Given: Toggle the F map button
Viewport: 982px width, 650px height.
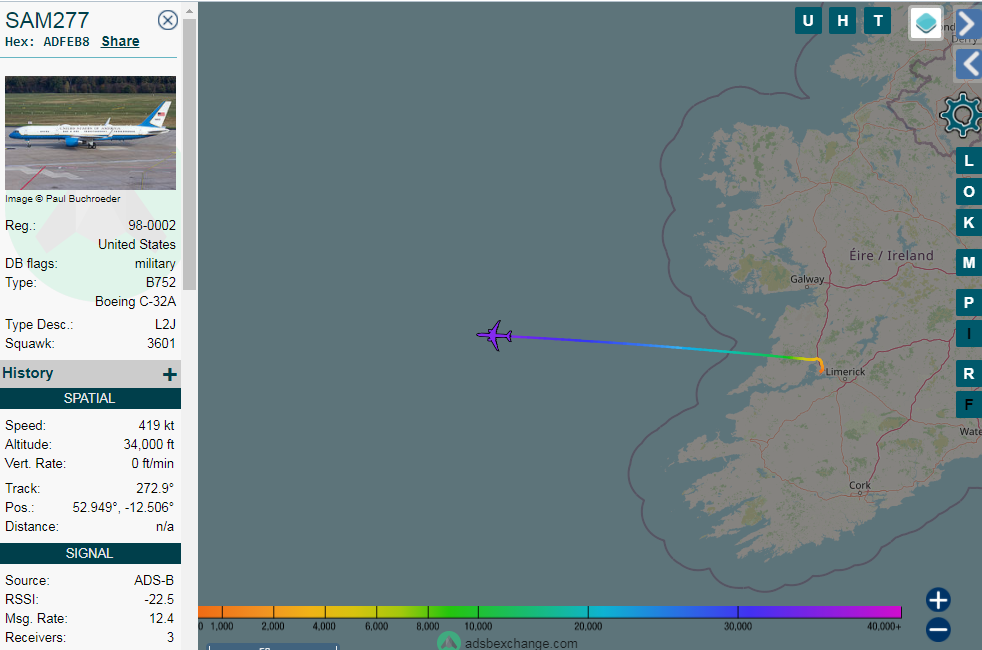Looking at the screenshot, I should pos(969,404).
